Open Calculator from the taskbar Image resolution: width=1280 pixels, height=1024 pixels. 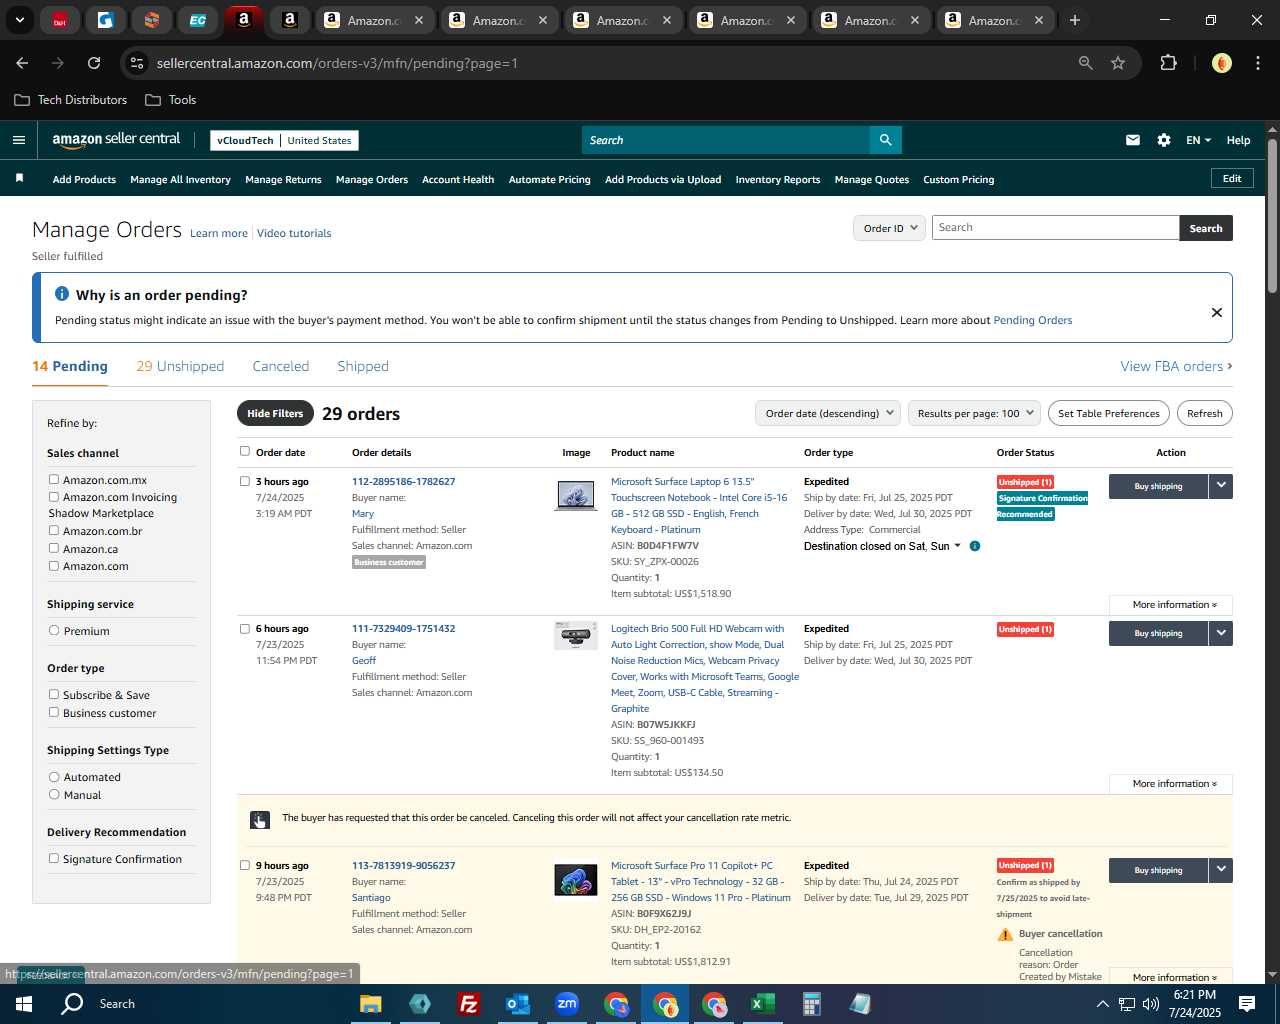click(811, 1004)
